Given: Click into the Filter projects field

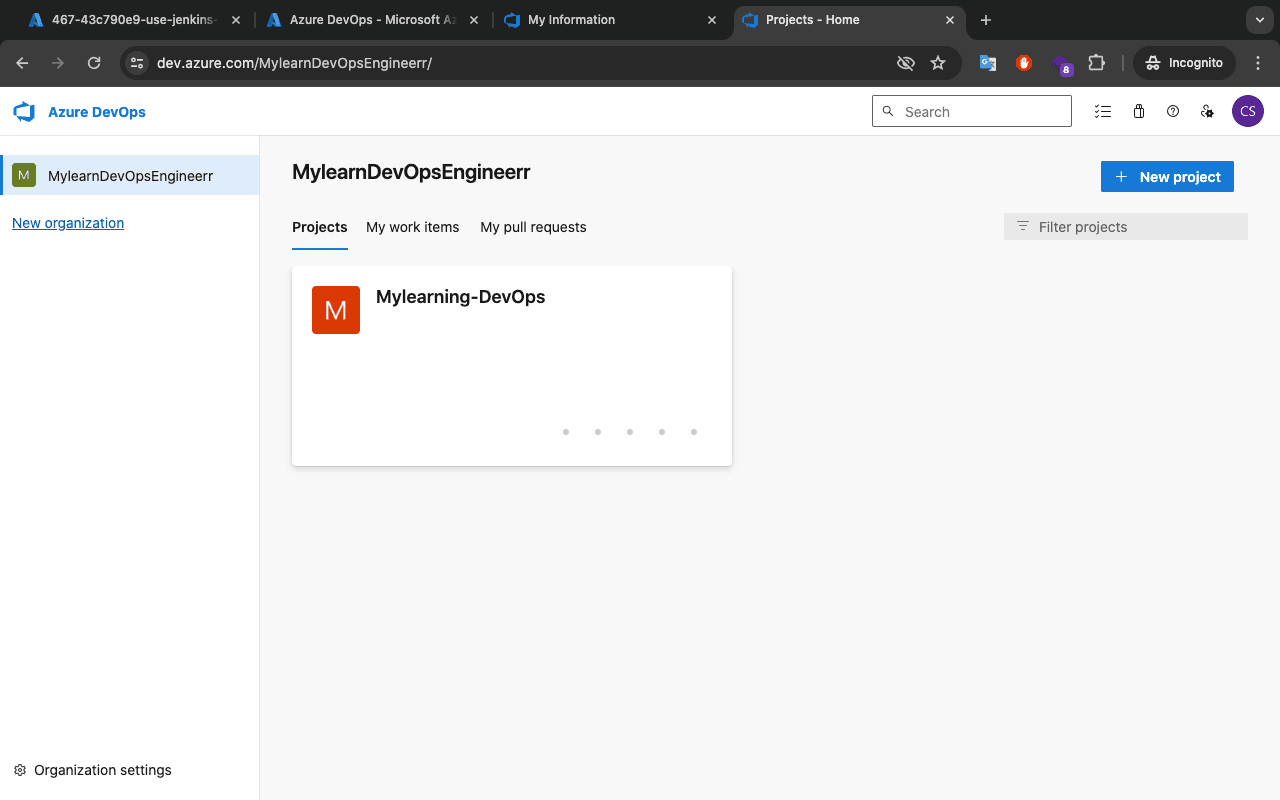Looking at the screenshot, I should pyautogui.click(x=1126, y=227).
